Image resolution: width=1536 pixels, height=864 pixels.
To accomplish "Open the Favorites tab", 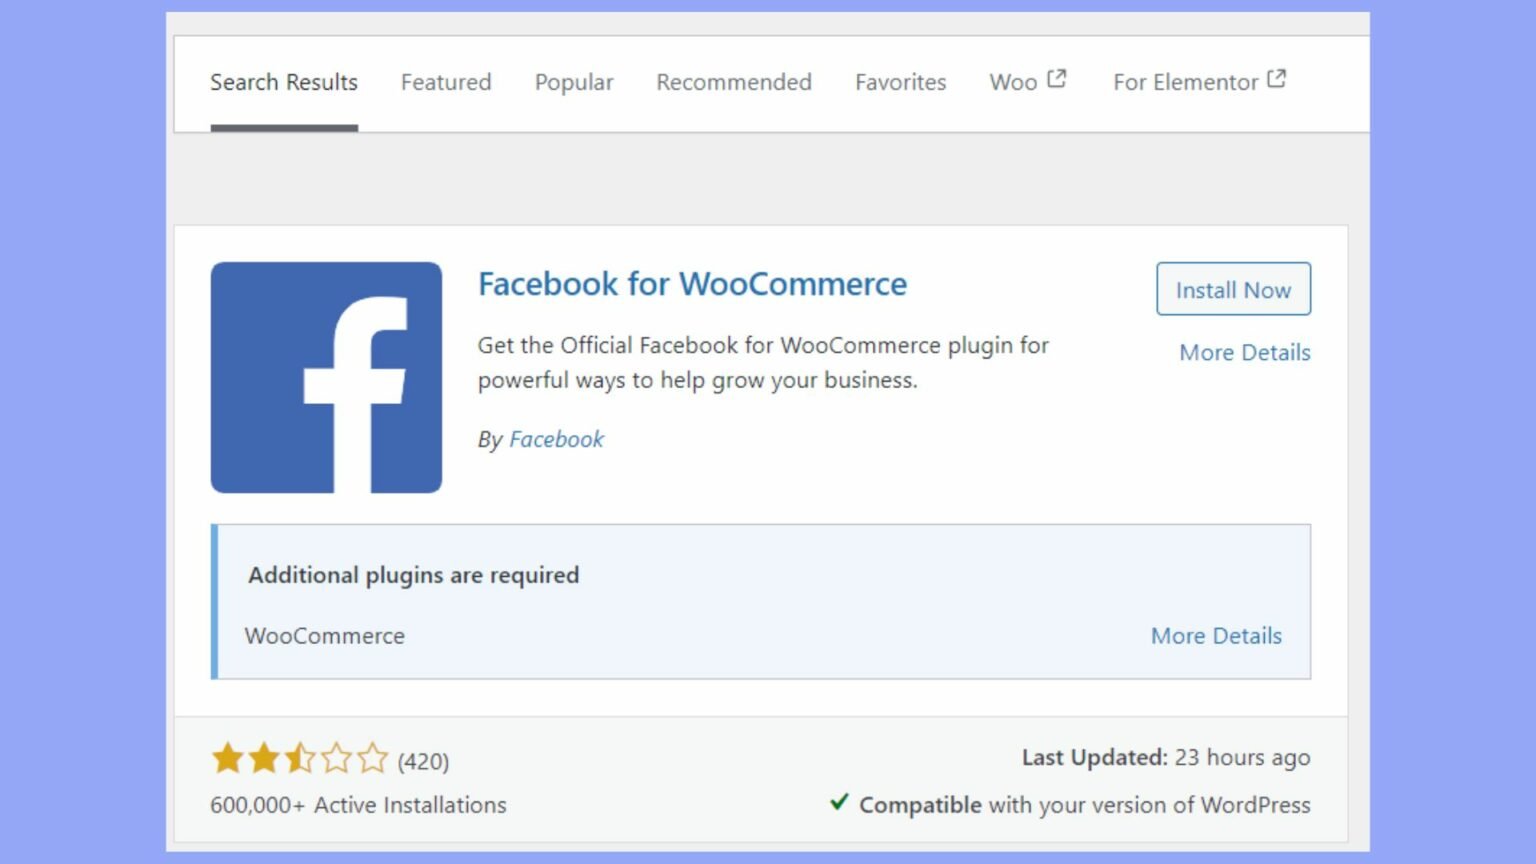I will tap(899, 82).
